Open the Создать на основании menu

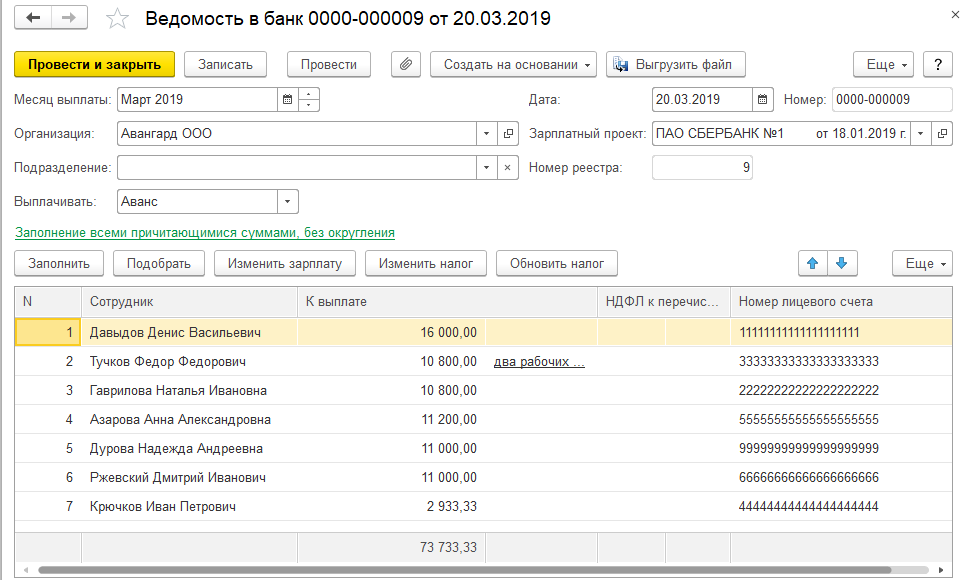tap(513, 64)
